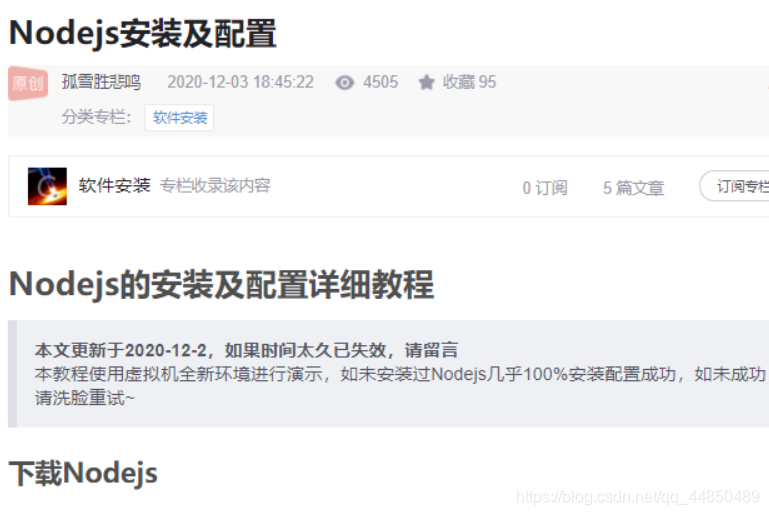This screenshot has height=515, width=769.
Task: Select the 软件安装 category tag
Action: click(x=179, y=118)
